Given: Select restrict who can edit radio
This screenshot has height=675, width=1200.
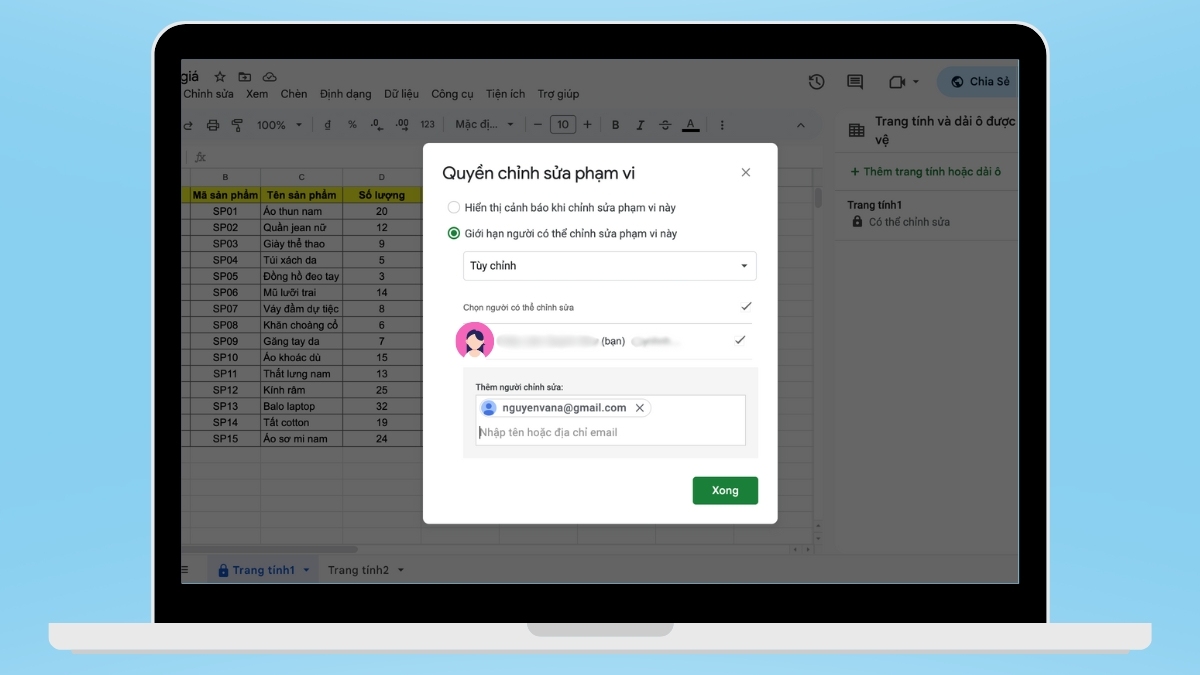Looking at the screenshot, I should click(x=454, y=233).
